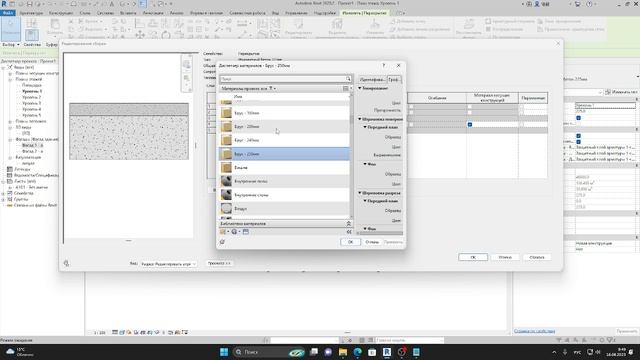Click OK in Edit Assembly dialog
640x360 pixels.
click(473, 257)
